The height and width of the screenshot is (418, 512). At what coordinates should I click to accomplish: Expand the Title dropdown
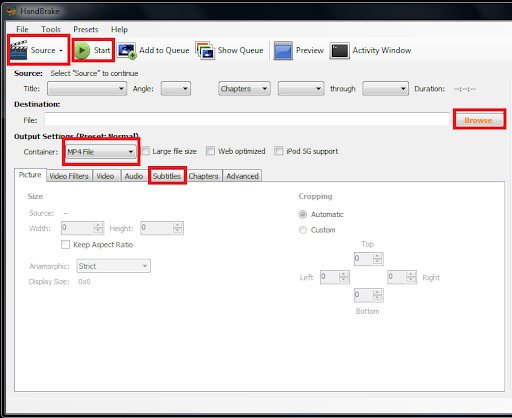(x=87, y=89)
